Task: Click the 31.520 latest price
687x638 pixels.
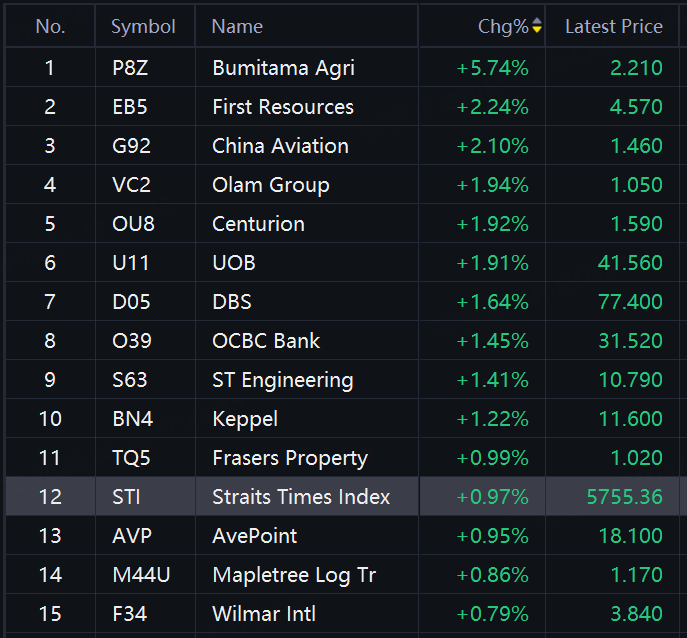Action: 630,341
